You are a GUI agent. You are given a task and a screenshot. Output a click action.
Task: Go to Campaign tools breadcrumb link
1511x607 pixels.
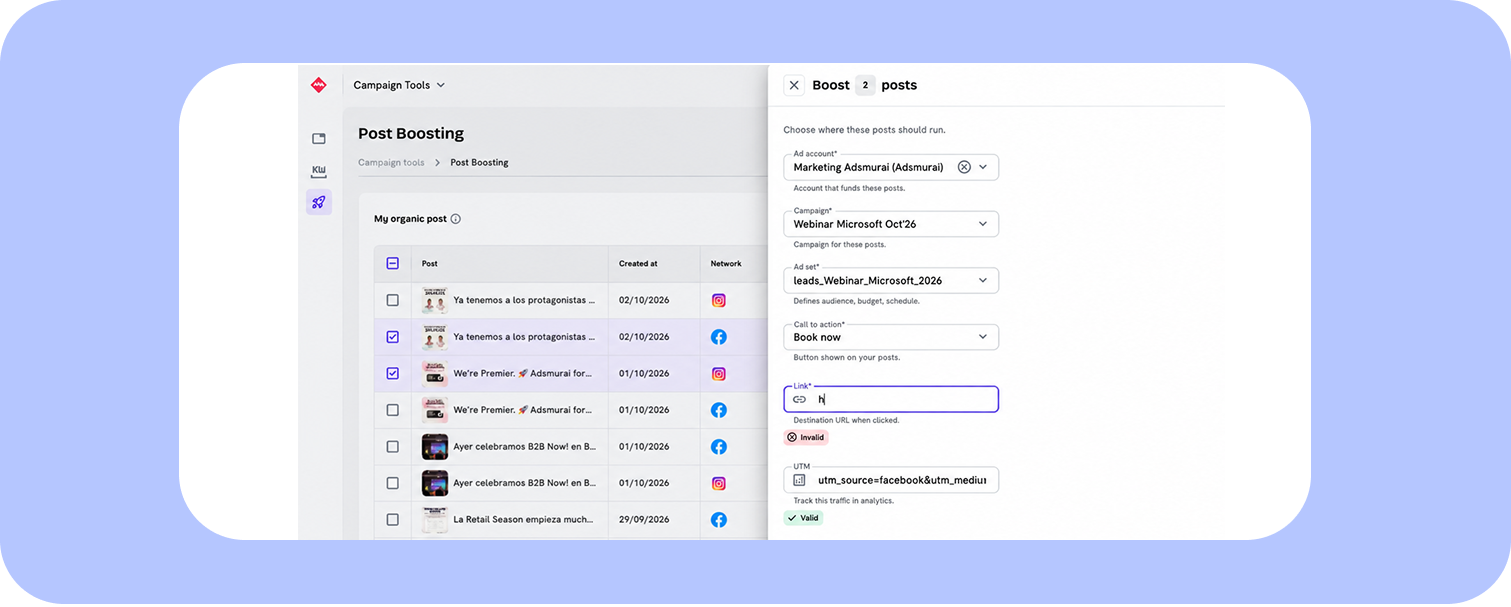click(391, 163)
